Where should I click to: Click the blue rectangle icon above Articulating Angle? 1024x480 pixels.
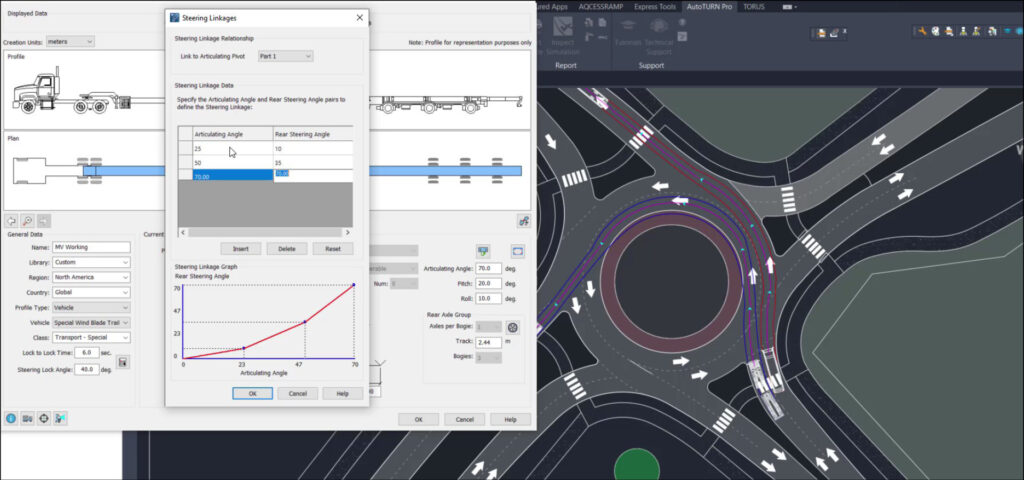518,251
